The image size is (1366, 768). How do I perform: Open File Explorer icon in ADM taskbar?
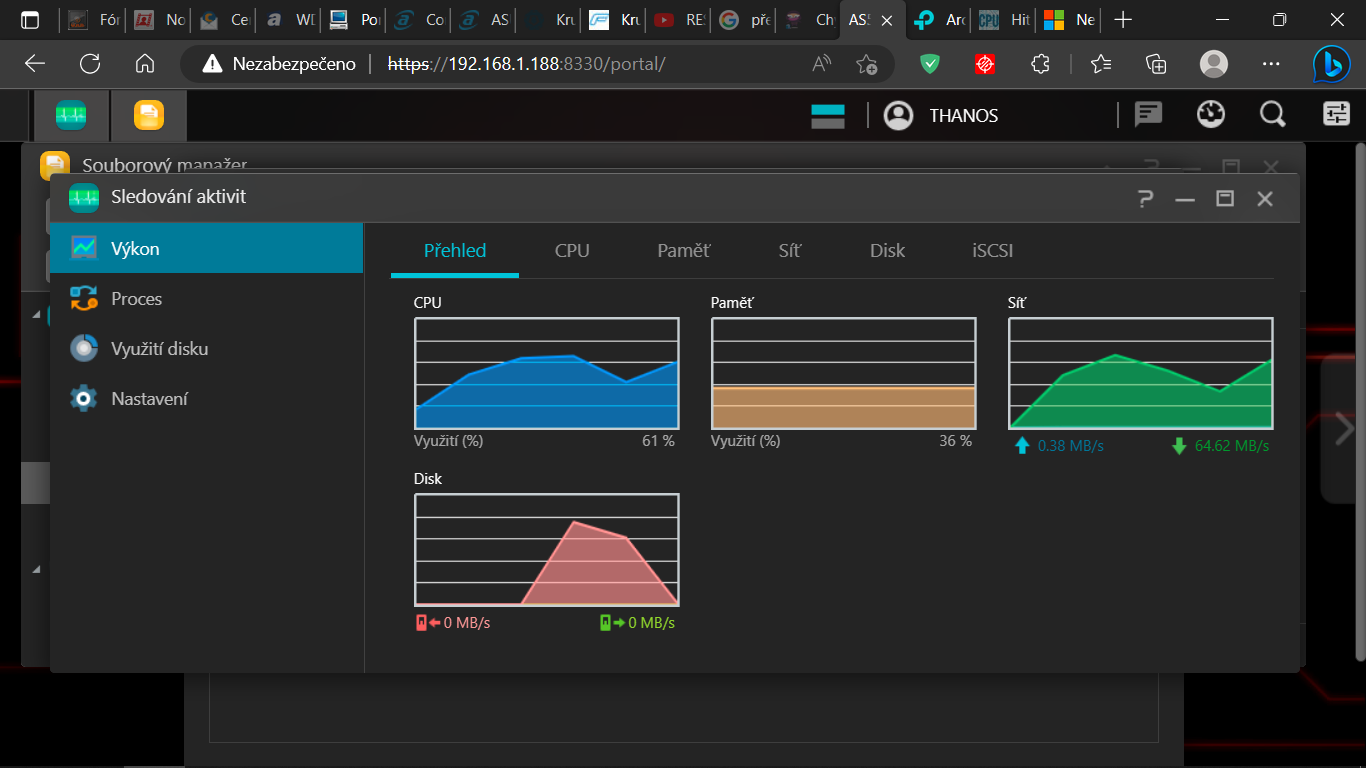pyautogui.click(x=148, y=115)
